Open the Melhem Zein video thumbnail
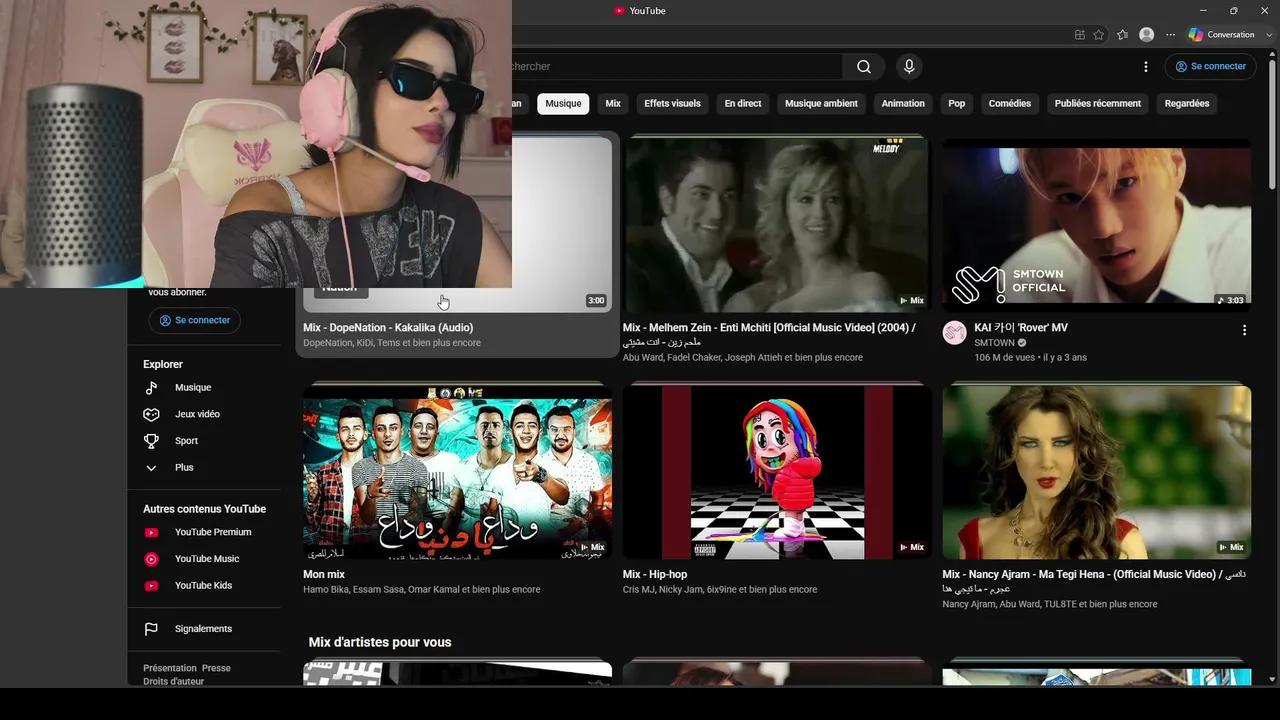Screen dimensions: 1280x720 click(777, 224)
